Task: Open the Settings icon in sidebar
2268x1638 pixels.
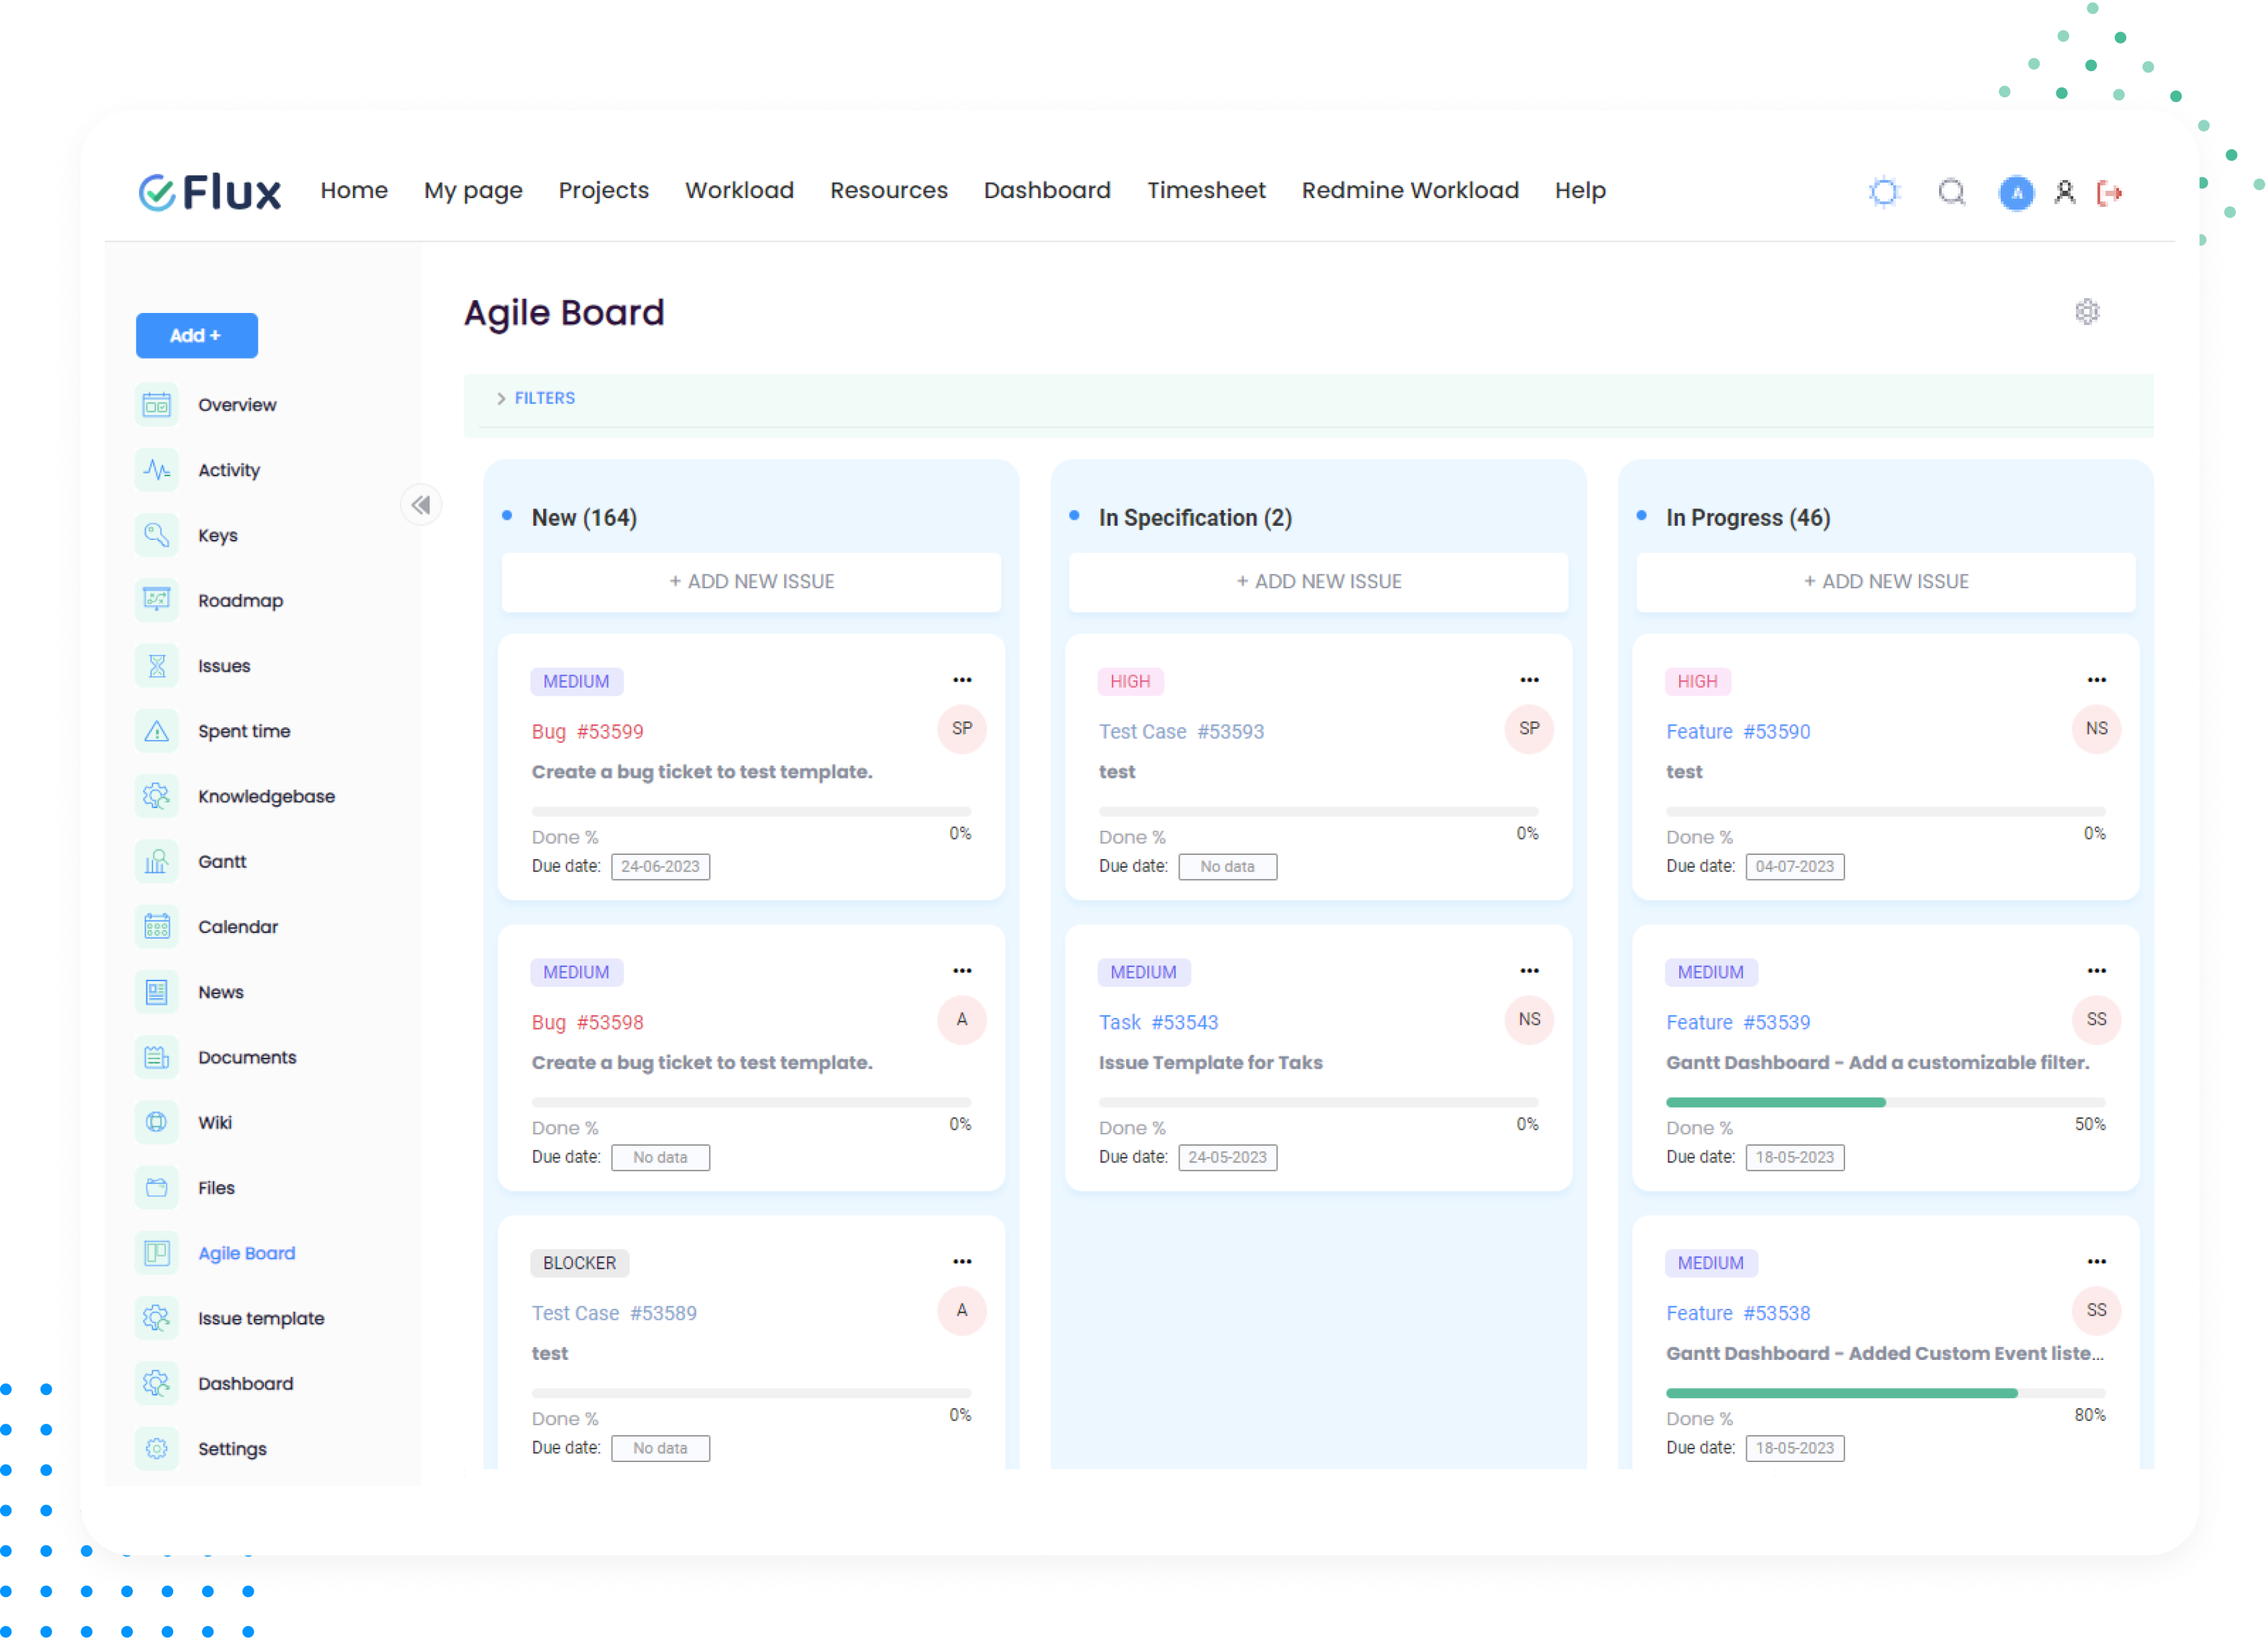Action: (x=157, y=1449)
